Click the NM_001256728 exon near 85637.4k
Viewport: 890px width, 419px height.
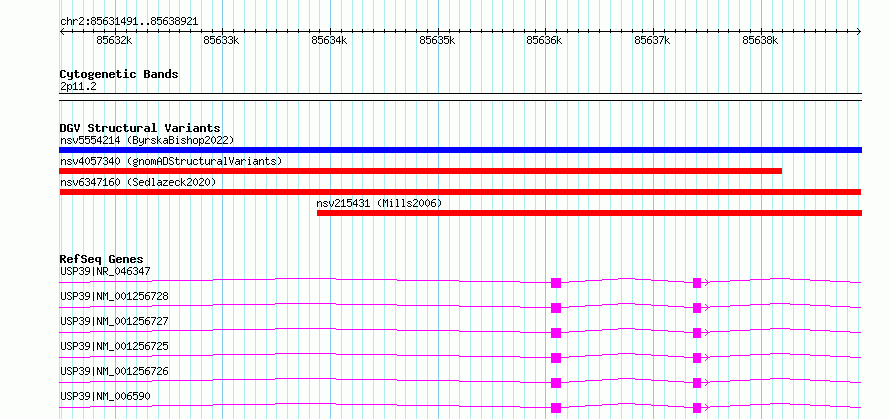[697, 308]
